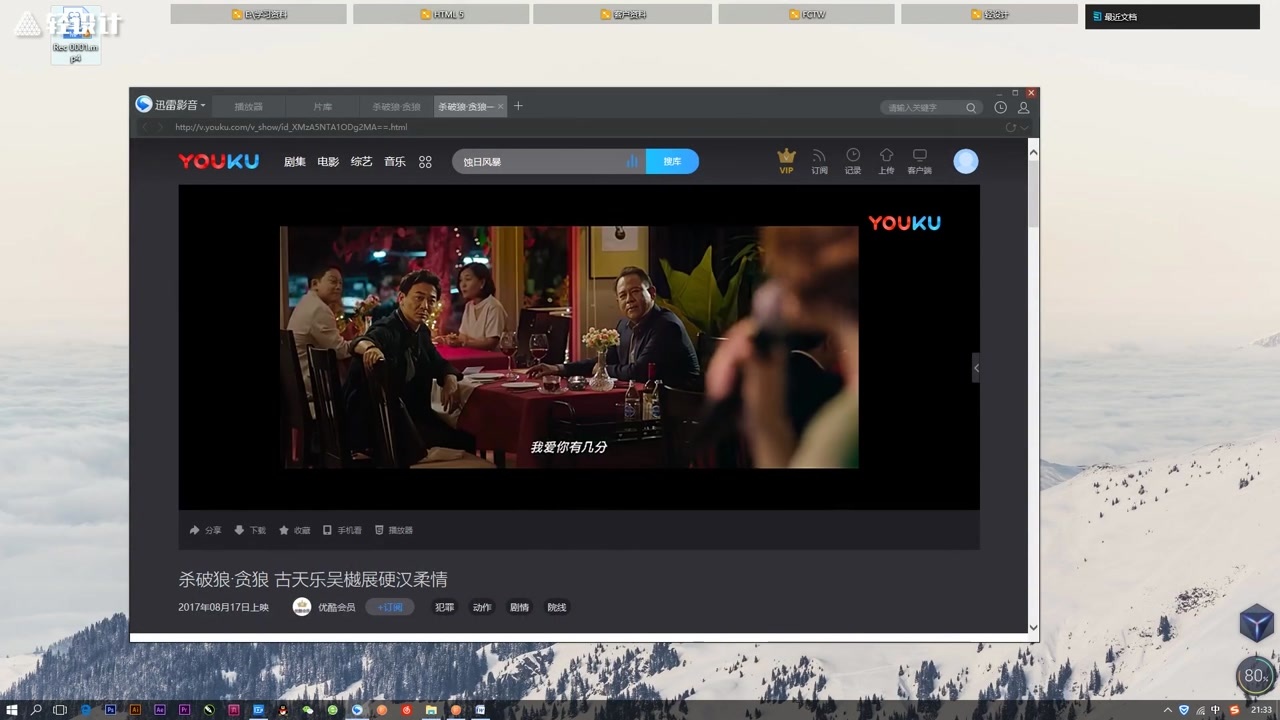
Task: Expand more channels four-circle icon
Action: click(x=425, y=162)
